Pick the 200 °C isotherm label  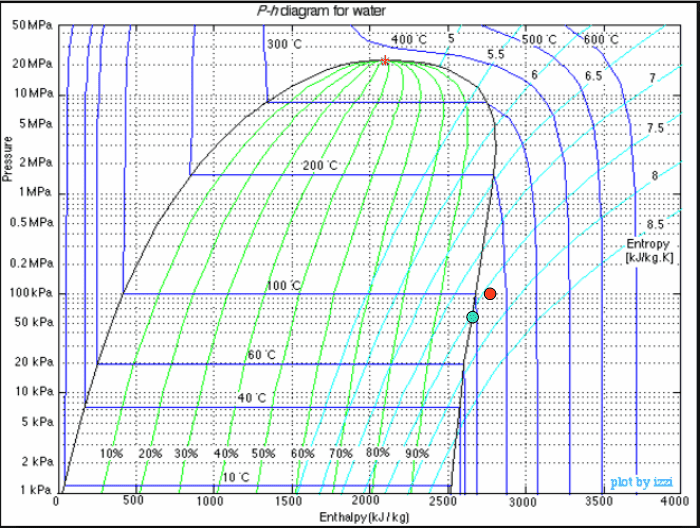[x=320, y=165]
